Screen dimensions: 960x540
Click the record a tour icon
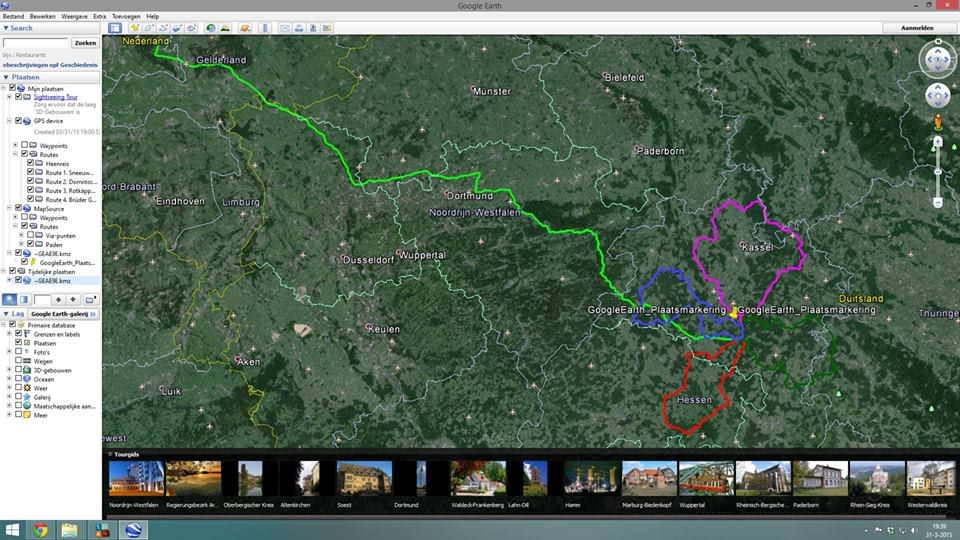(x=192, y=28)
